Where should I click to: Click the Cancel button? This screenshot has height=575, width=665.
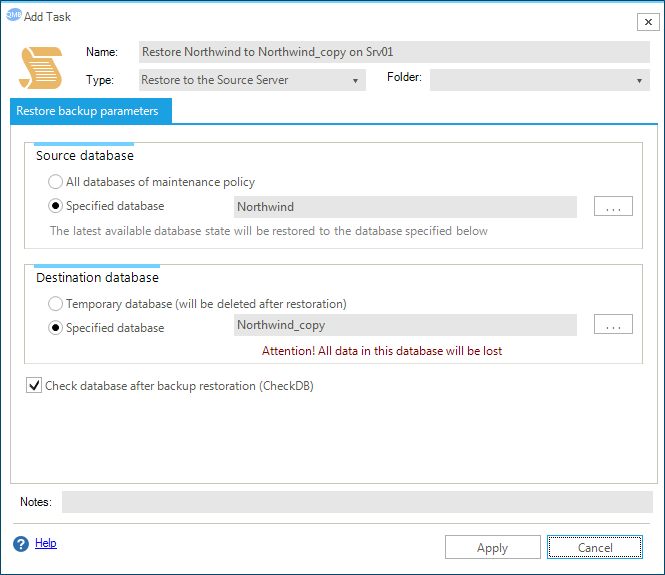(595, 547)
